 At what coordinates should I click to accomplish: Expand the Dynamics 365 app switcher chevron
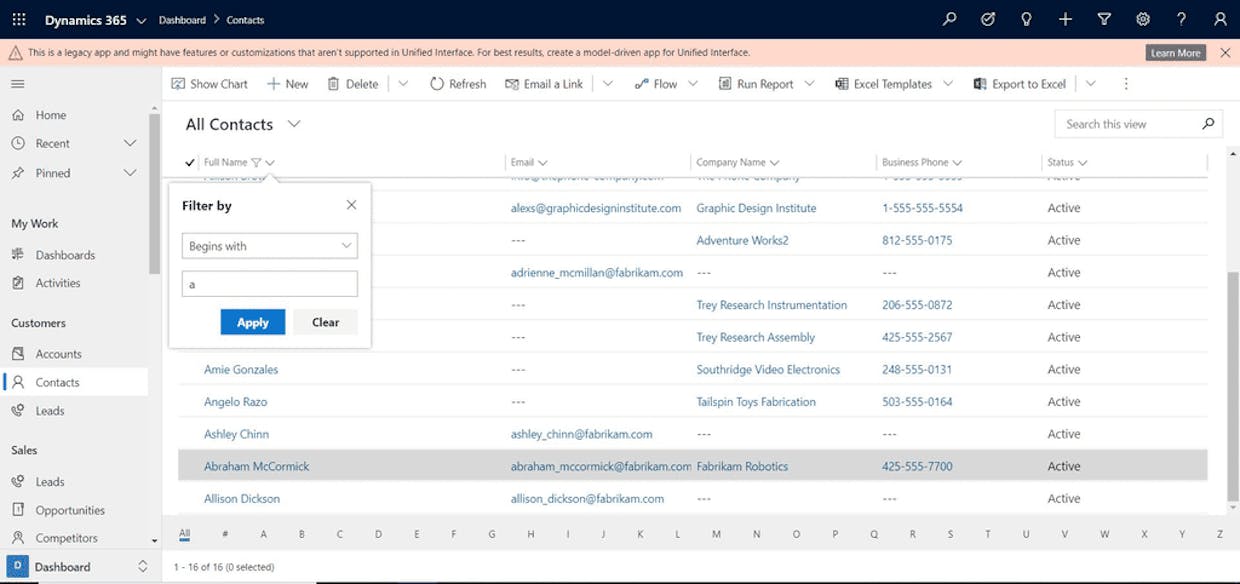(140, 20)
